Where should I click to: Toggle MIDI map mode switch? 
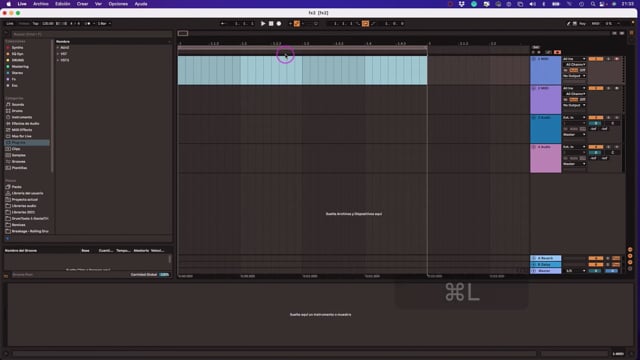(596, 24)
